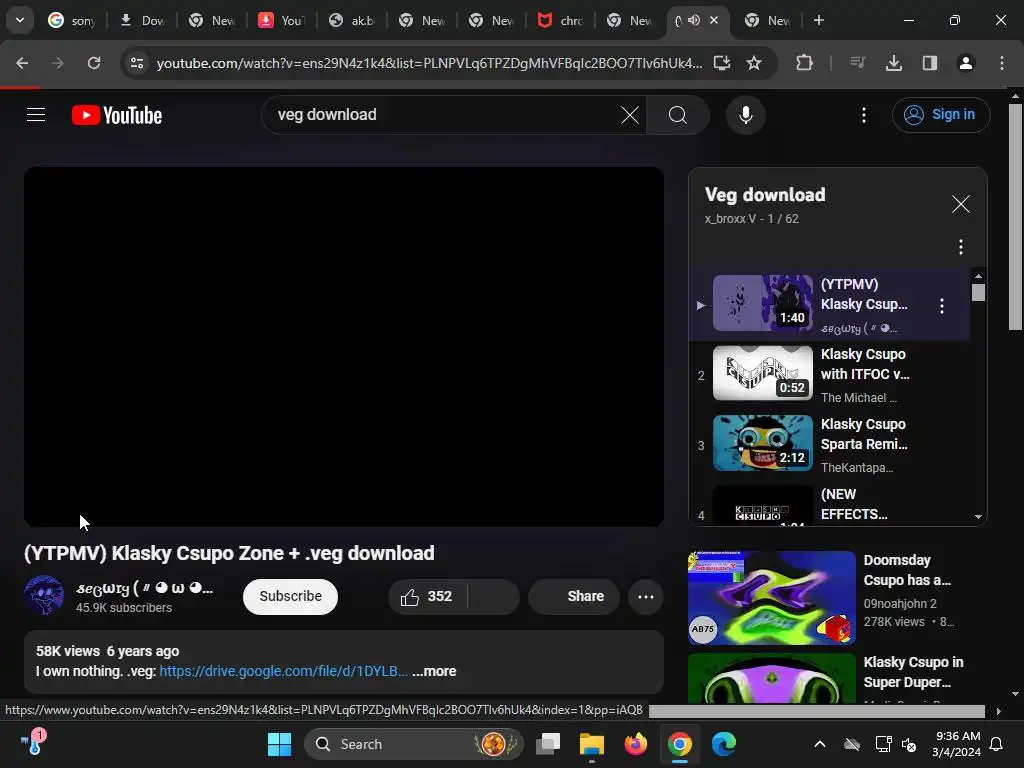Expand description with ...more
This screenshot has height=768, width=1024.
pos(434,671)
